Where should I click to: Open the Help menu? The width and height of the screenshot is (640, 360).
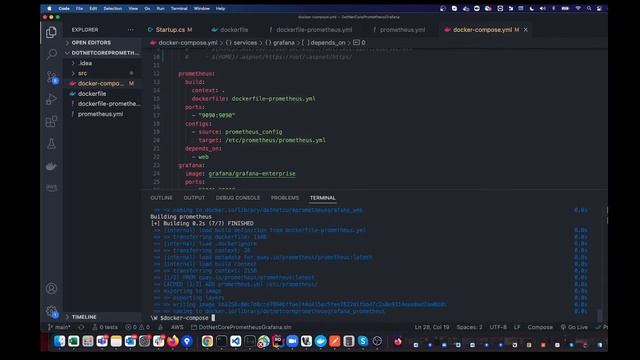tap(220, 8)
